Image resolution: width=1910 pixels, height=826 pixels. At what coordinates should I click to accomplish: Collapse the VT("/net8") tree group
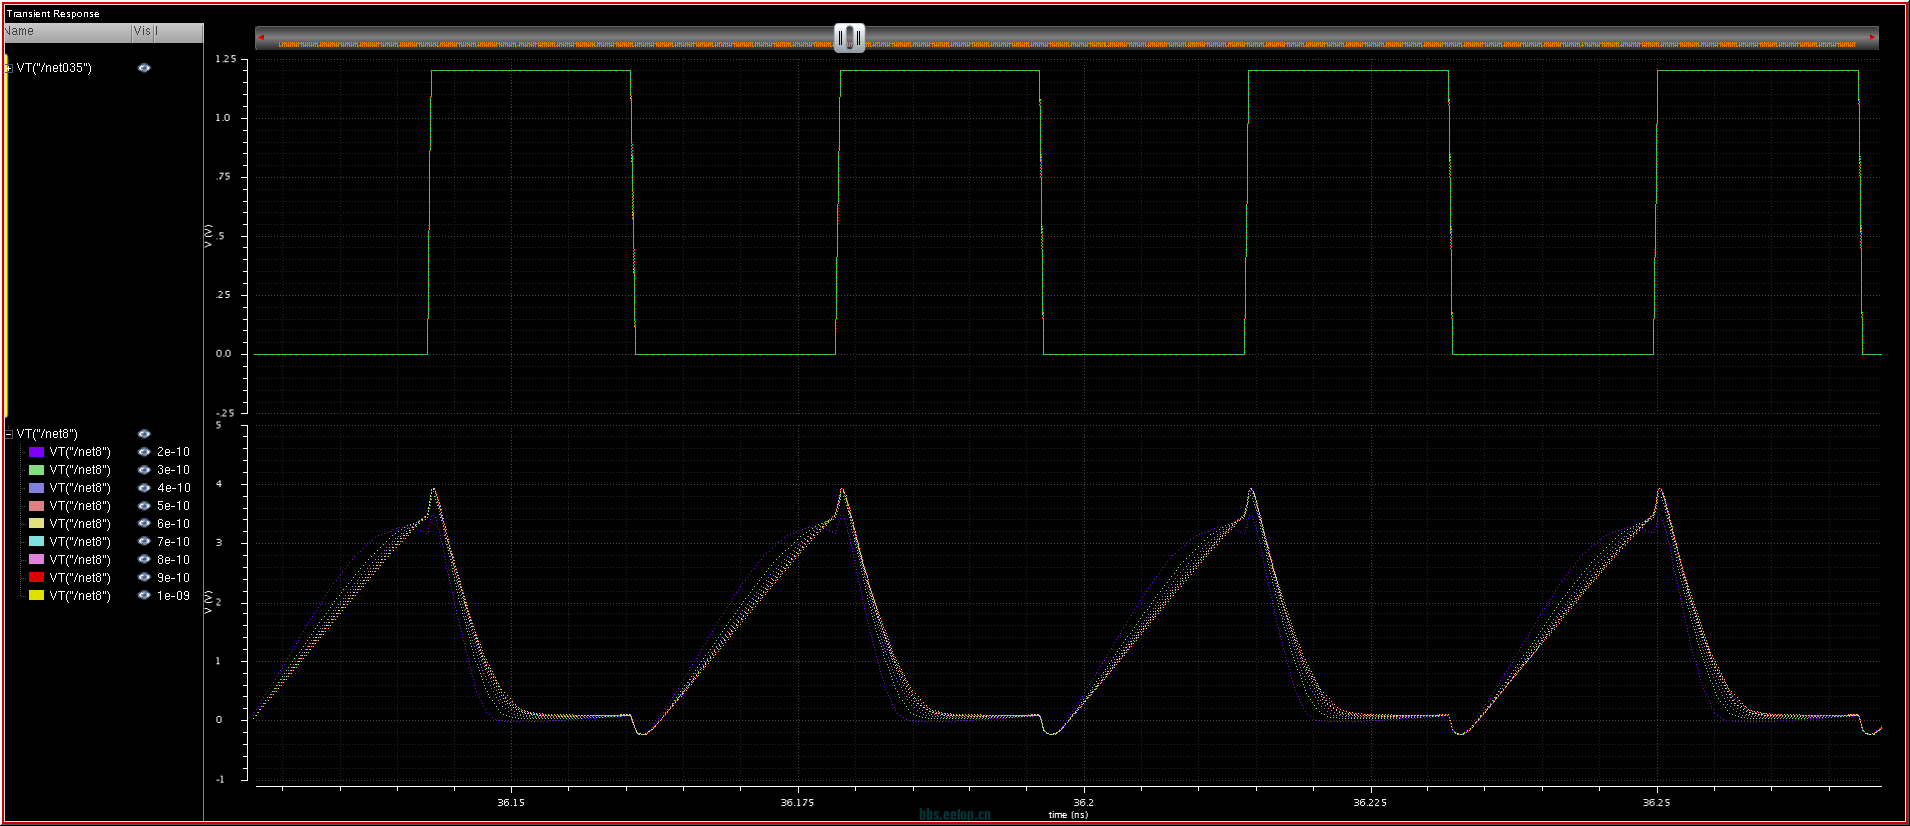pos(9,434)
